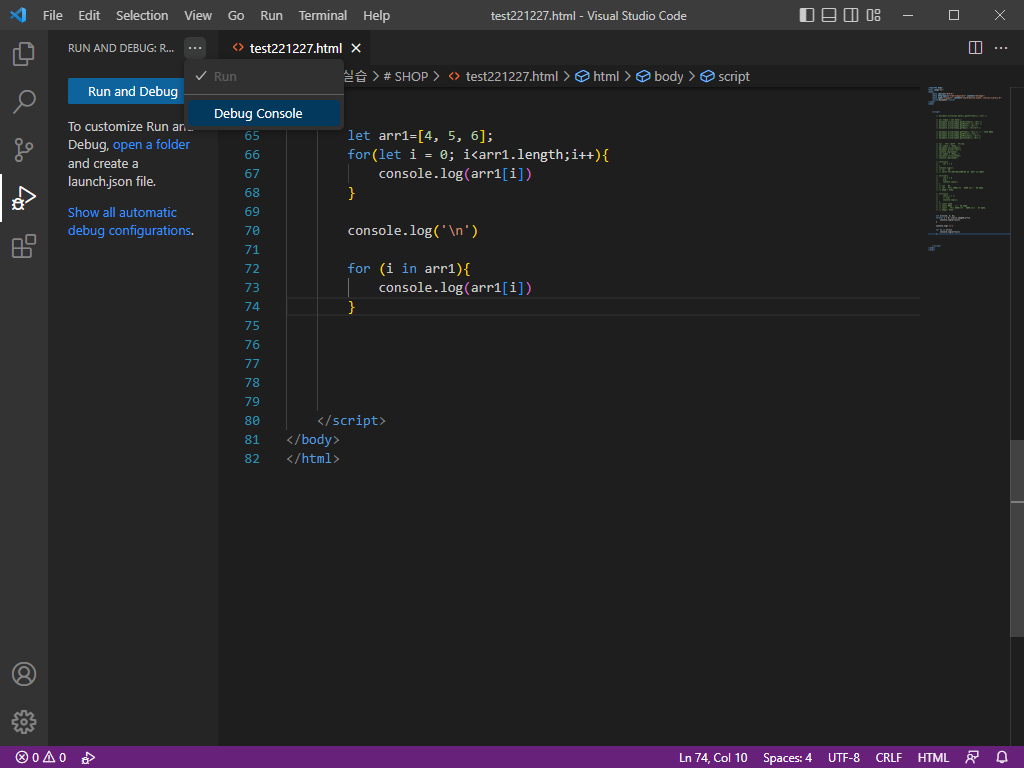Expand the body breadcrumb symbol
Screen dimensions: 1024x768
coord(660,76)
